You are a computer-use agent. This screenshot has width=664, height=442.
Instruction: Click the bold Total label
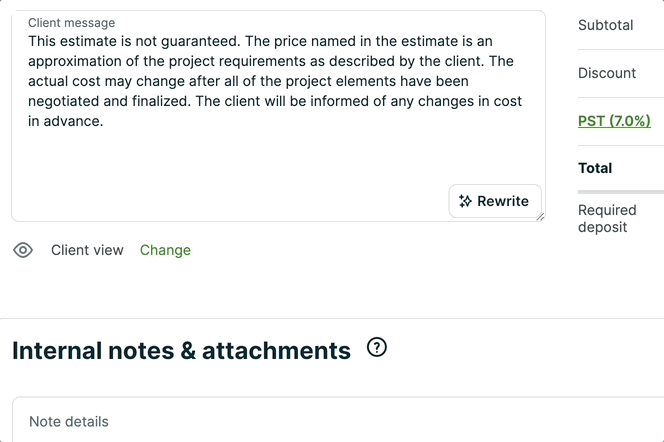tap(595, 168)
